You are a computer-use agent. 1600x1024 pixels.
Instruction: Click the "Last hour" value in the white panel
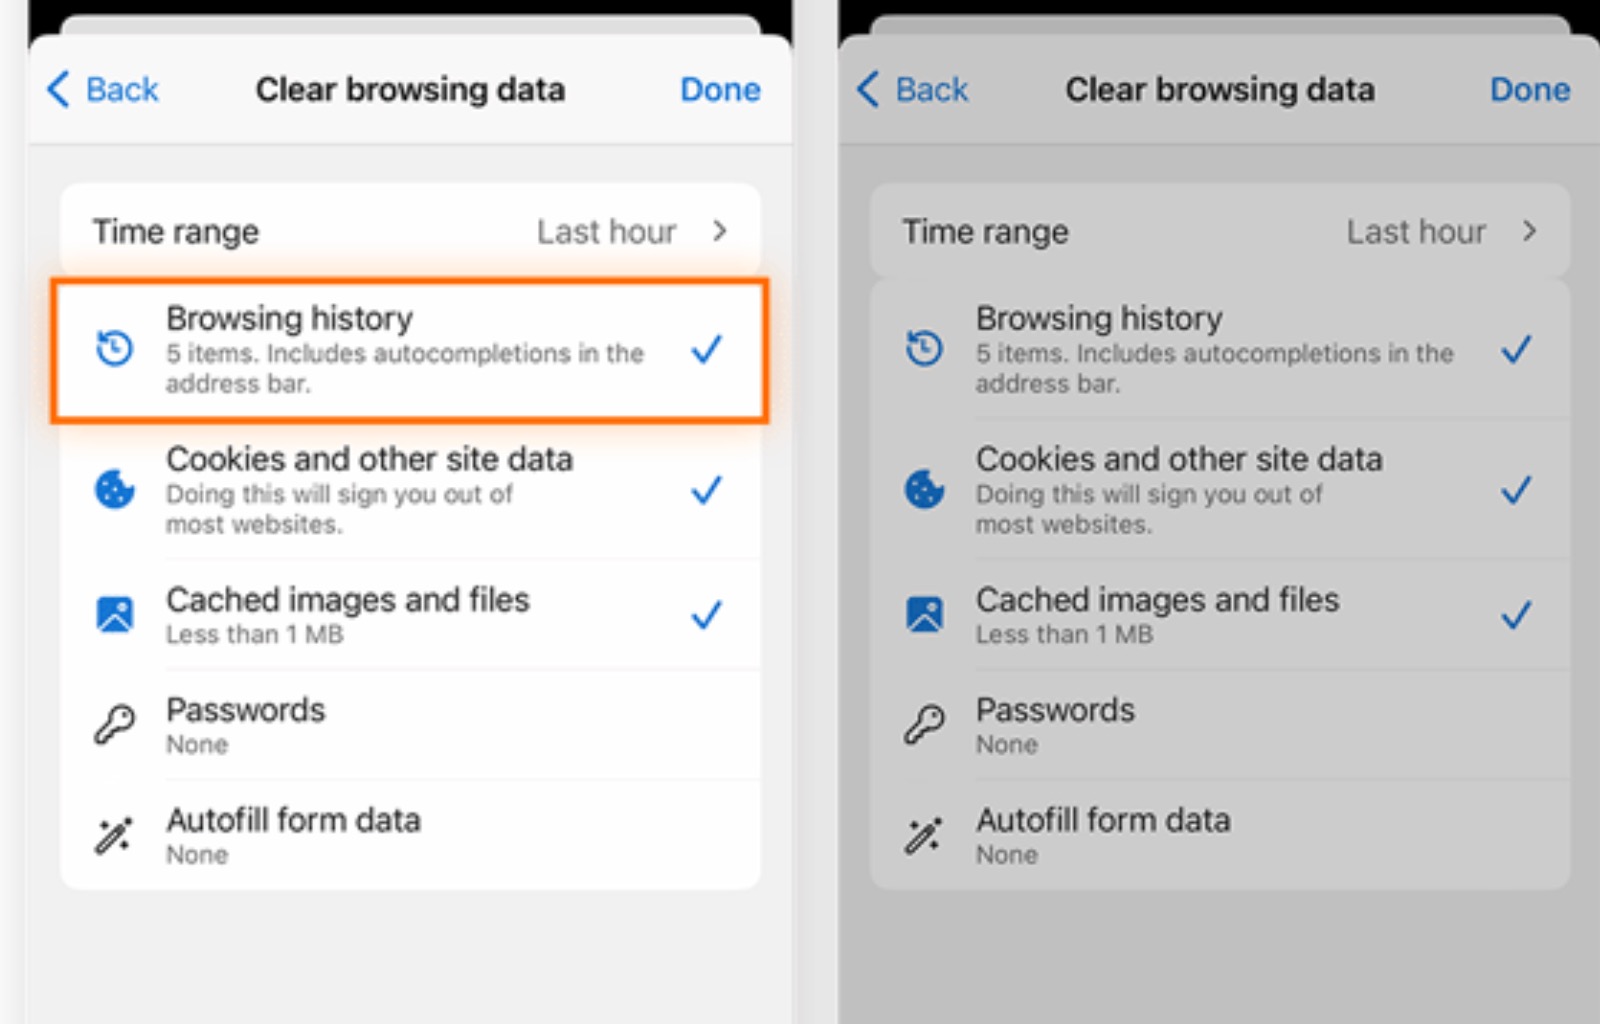[x=606, y=232]
